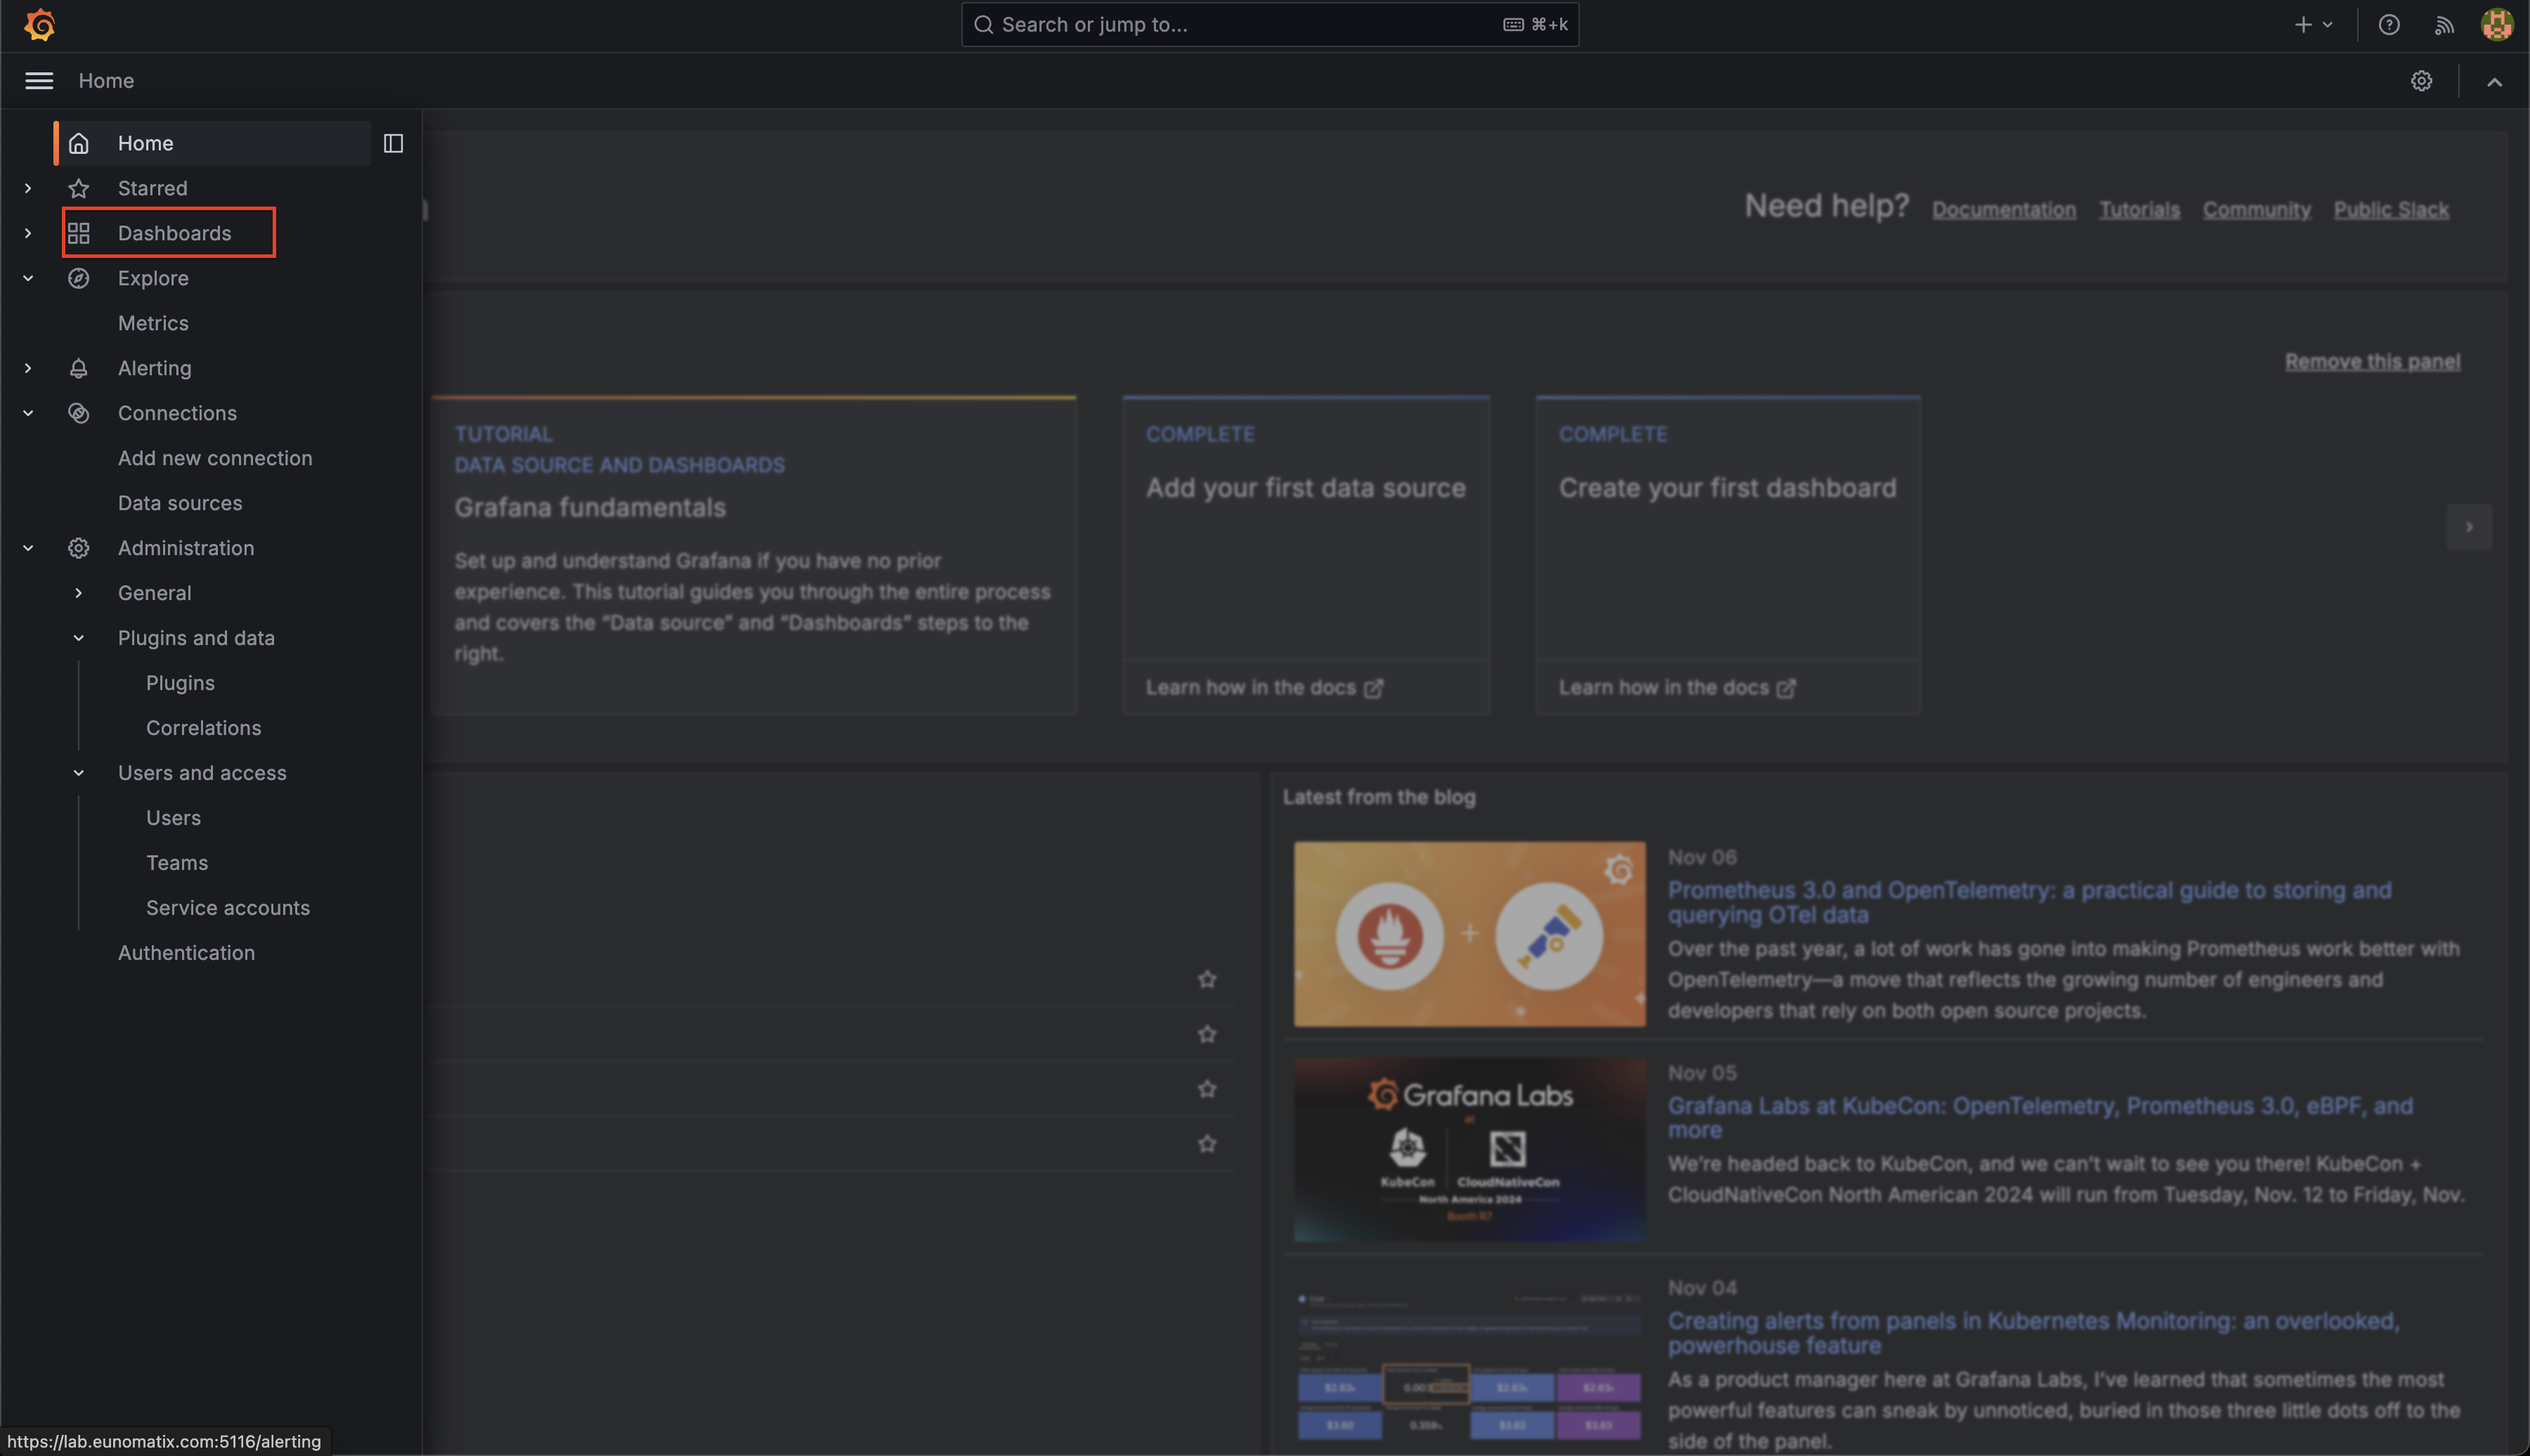Expand the Starred section

pyautogui.click(x=27, y=188)
